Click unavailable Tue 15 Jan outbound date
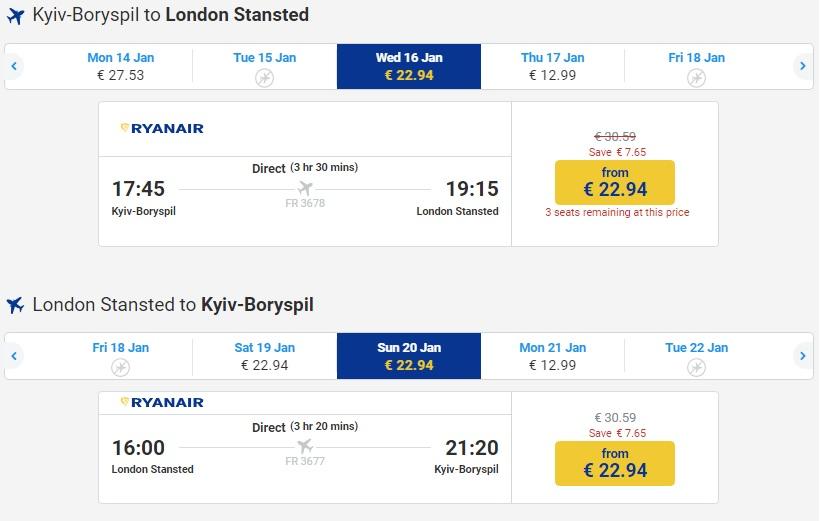Viewport: 820px width, 521px height. click(x=265, y=67)
